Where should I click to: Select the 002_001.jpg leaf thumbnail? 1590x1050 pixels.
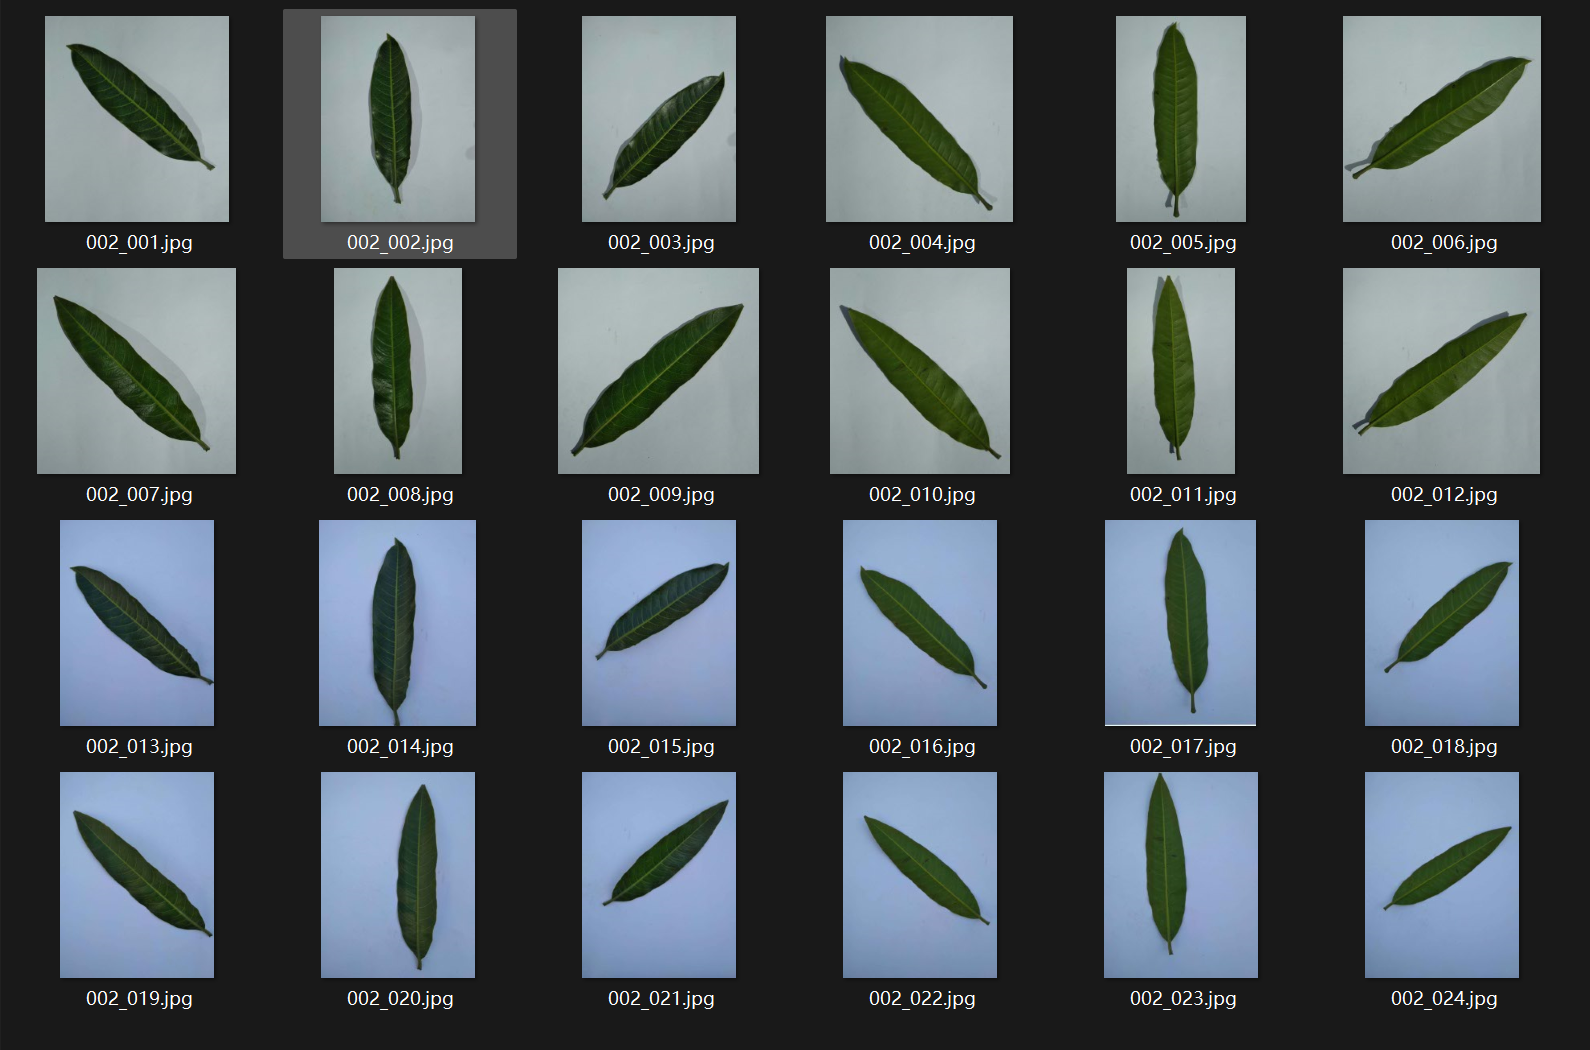(x=137, y=119)
